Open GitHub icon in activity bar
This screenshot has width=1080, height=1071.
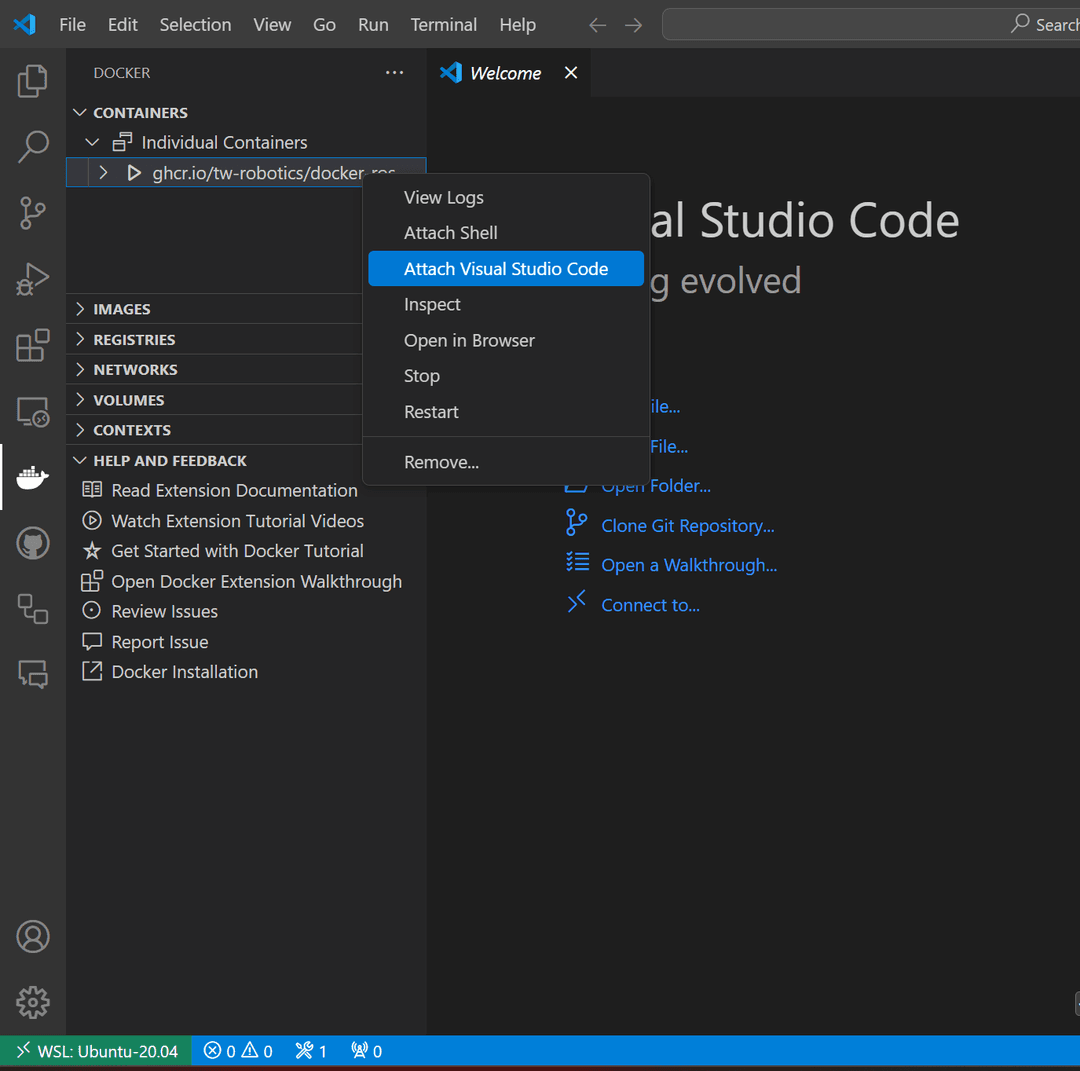(33, 544)
